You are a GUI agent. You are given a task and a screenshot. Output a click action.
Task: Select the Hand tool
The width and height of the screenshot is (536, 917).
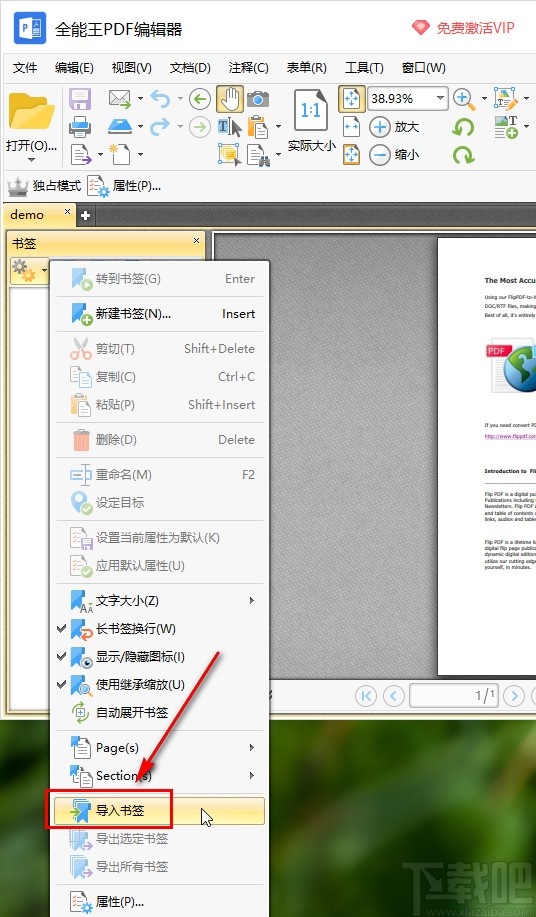pos(230,99)
